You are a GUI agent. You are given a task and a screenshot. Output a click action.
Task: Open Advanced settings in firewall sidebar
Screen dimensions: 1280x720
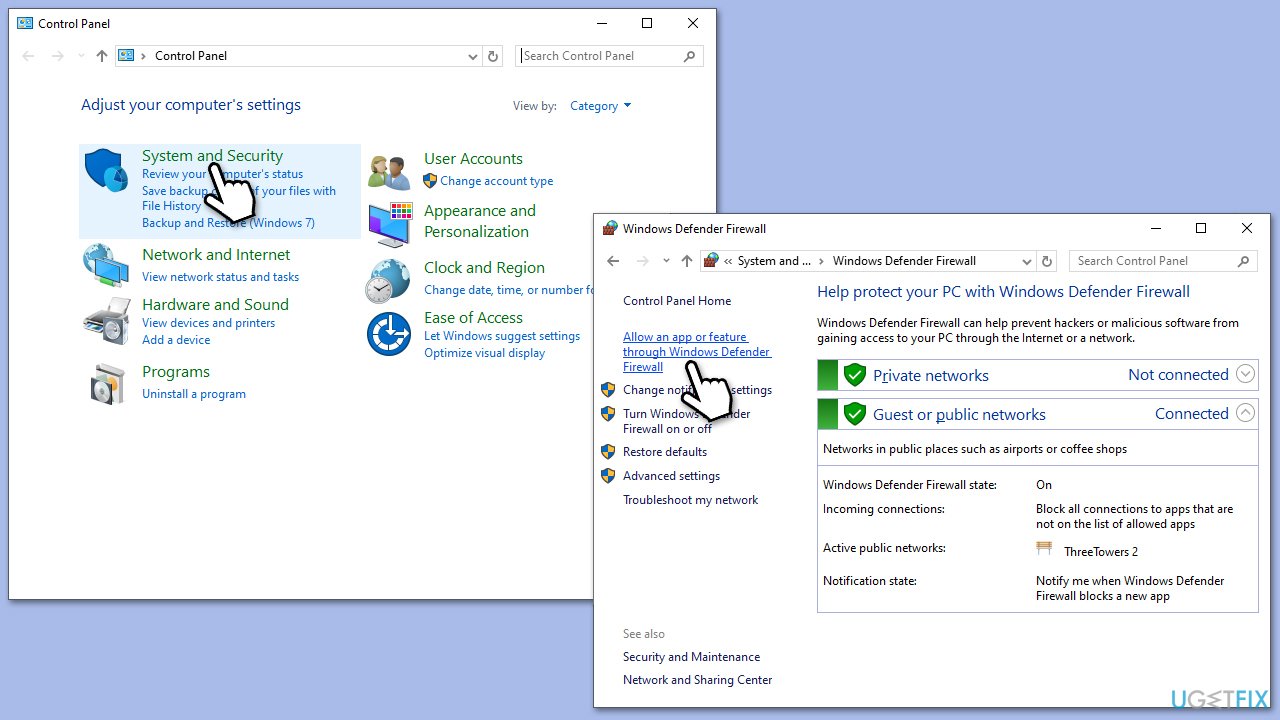(x=671, y=476)
